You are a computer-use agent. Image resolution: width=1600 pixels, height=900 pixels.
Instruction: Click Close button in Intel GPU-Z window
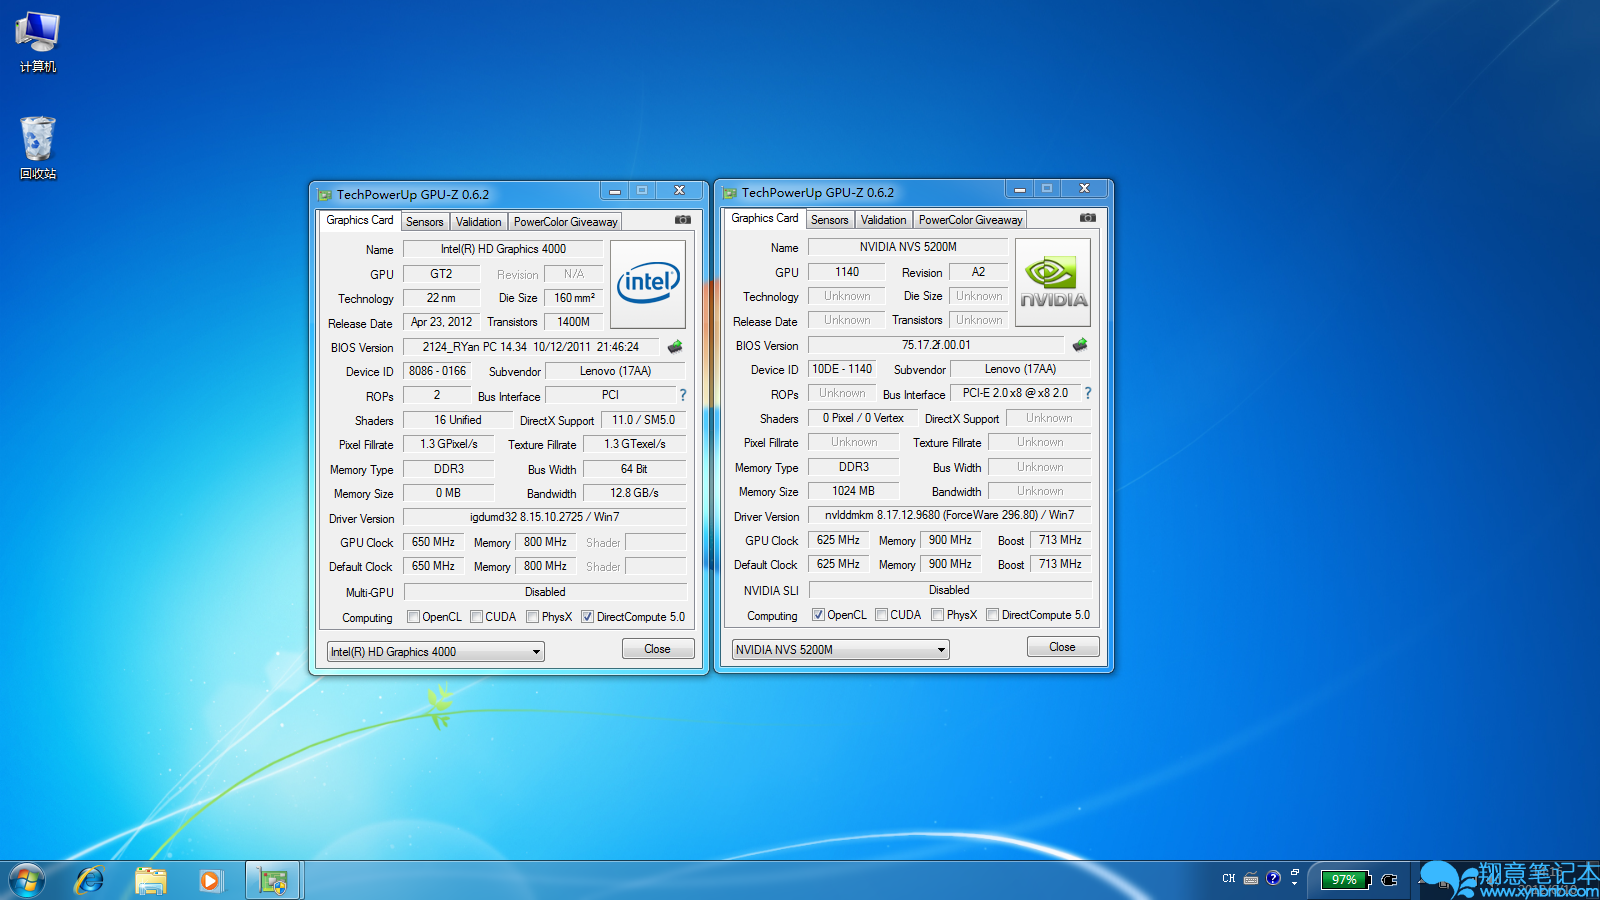(x=658, y=649)
